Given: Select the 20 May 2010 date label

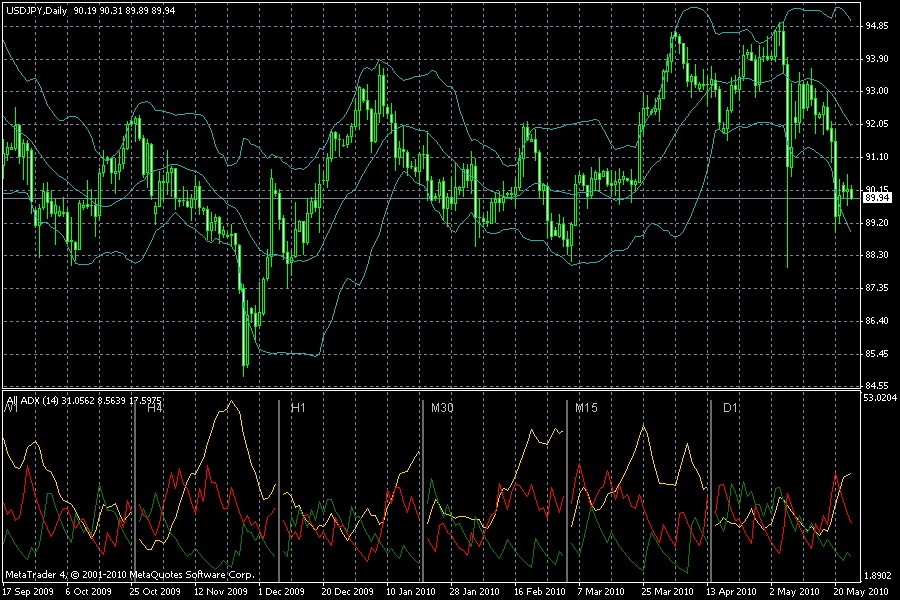Looking at the screenshot, I should point(860,591).
